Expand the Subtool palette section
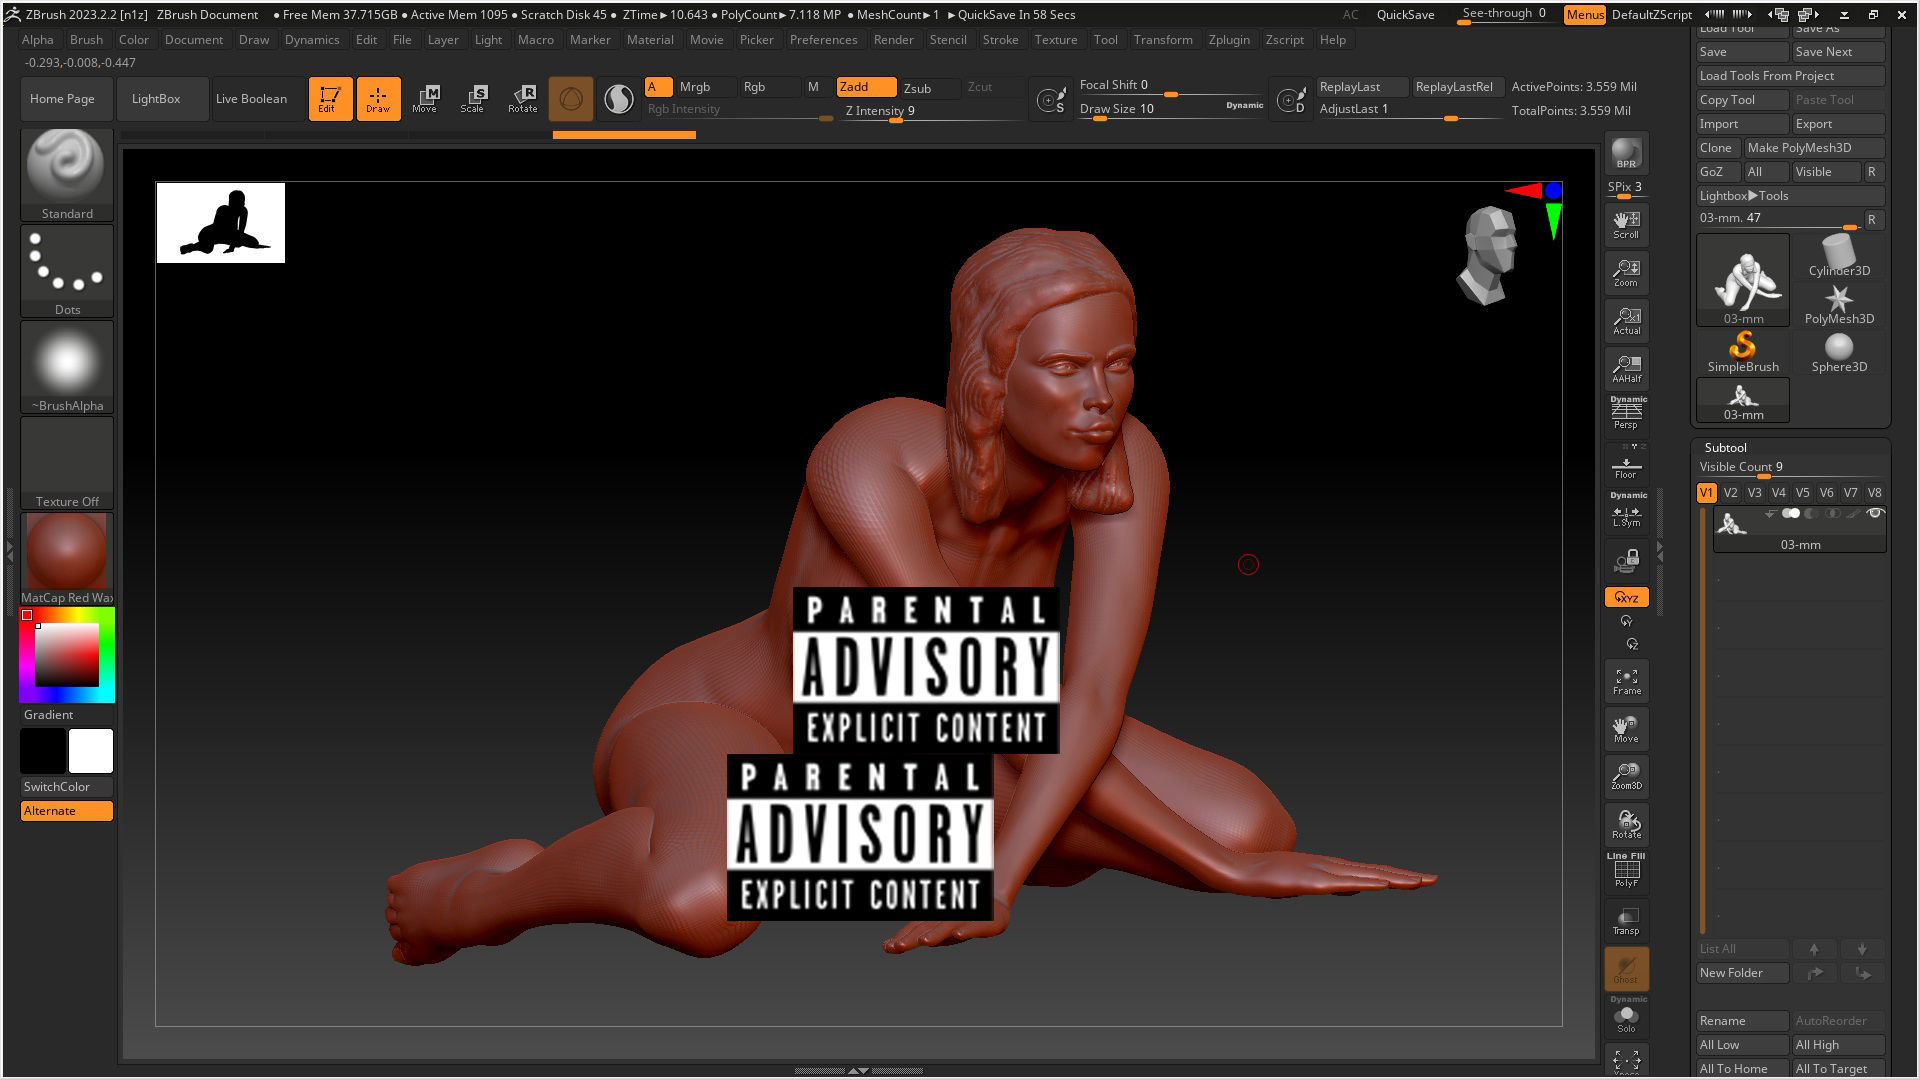1920x1080 pixels. coord(1725,447)
